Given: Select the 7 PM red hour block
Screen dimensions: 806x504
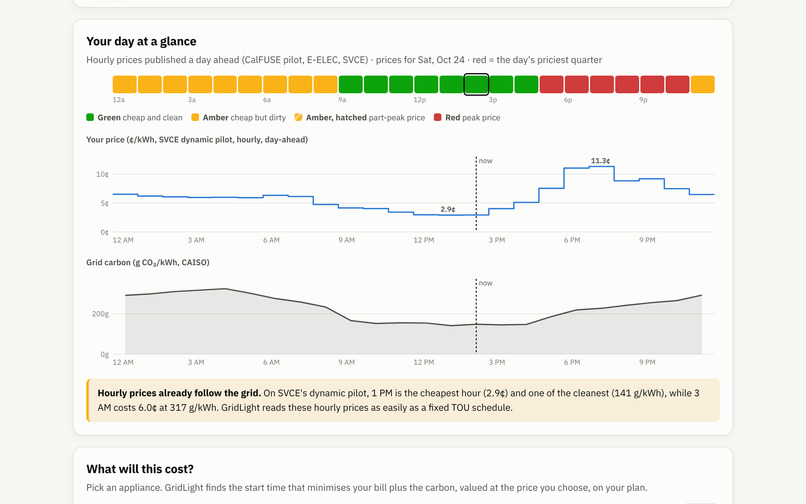Looking at the screenshot, I should click(x=602, y=84).
